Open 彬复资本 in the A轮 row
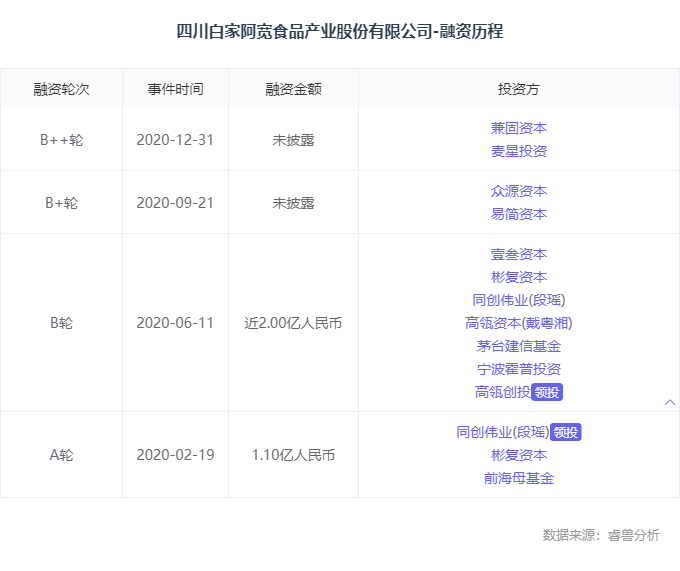The height and width of the screenshot is (571, 680). 518,455
